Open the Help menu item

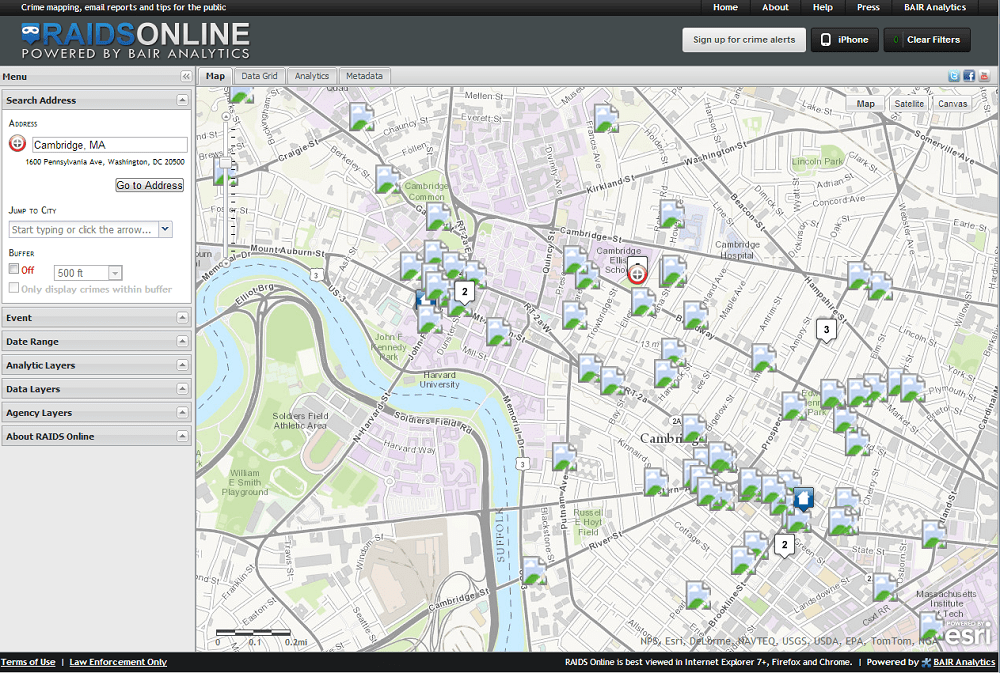822,7
